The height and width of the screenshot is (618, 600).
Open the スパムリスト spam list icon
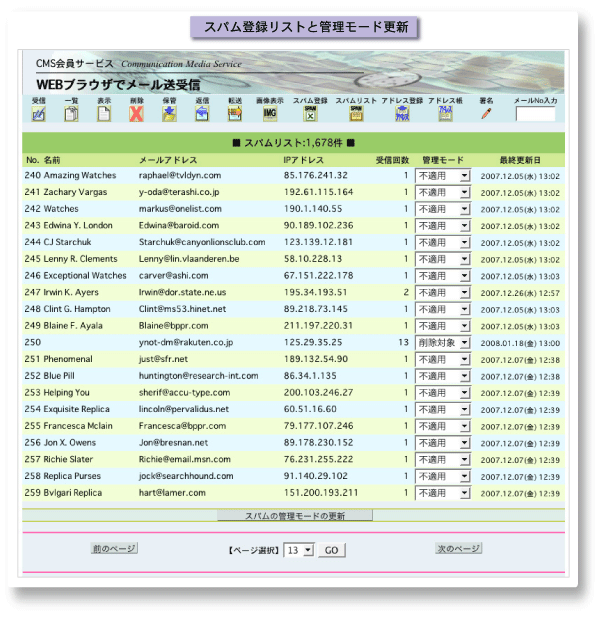click(356, 114)
